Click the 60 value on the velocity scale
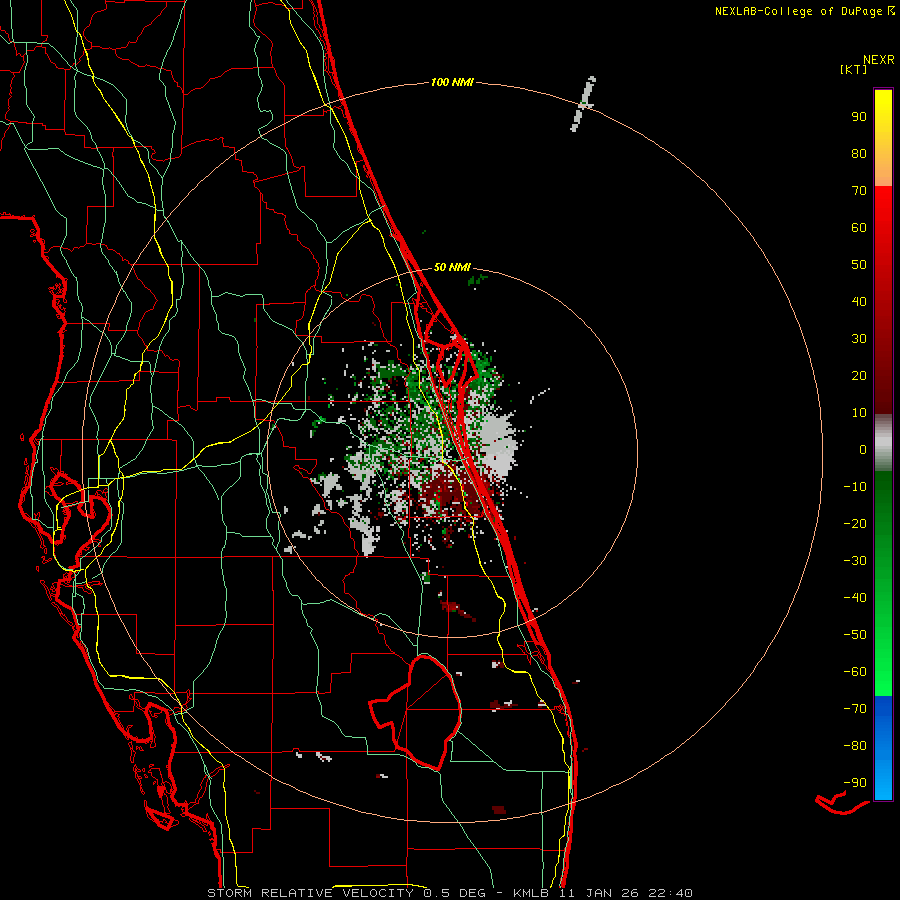 [859, 227]
